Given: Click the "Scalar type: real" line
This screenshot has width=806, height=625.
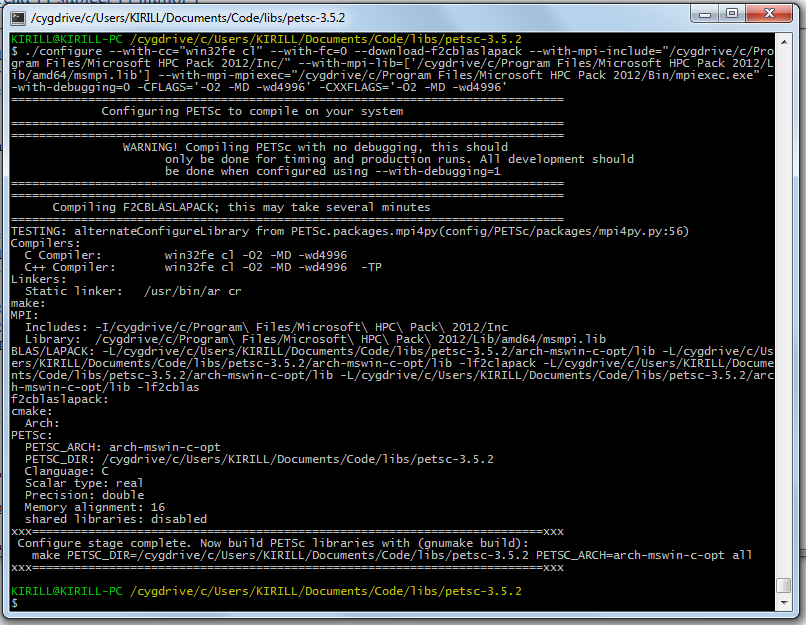Looking at the screenshot, I should click(84, 483).
